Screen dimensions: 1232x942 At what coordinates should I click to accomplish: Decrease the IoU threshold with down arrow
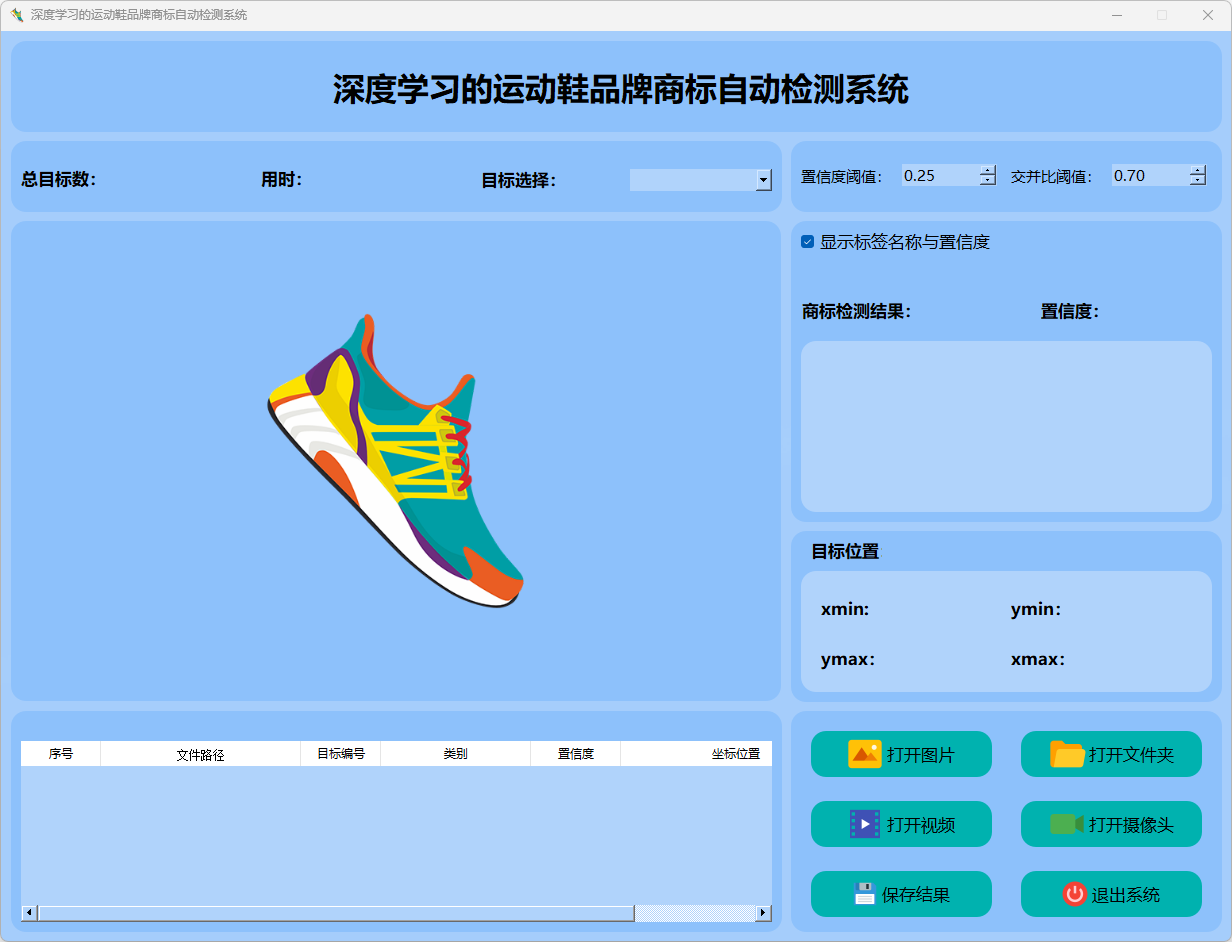(x=1198, y=181)
